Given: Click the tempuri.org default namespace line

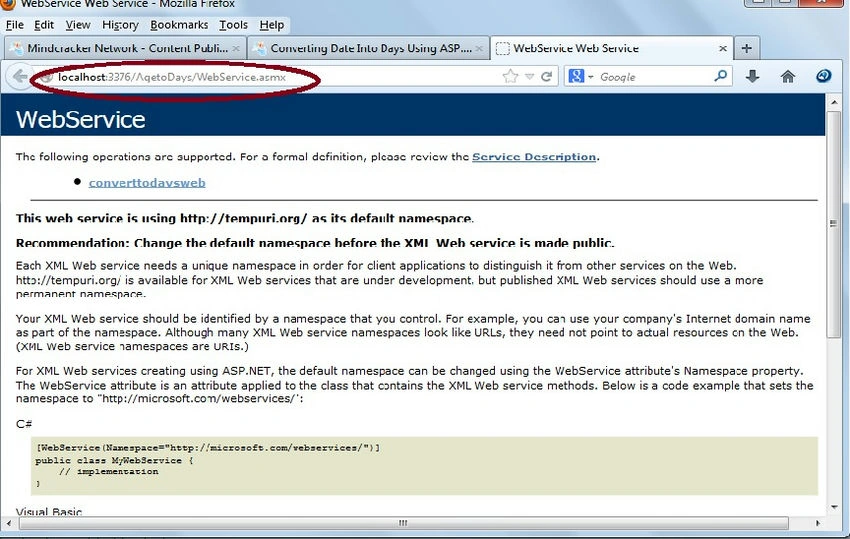Looking at the screenshot, I should pos(245,219).
